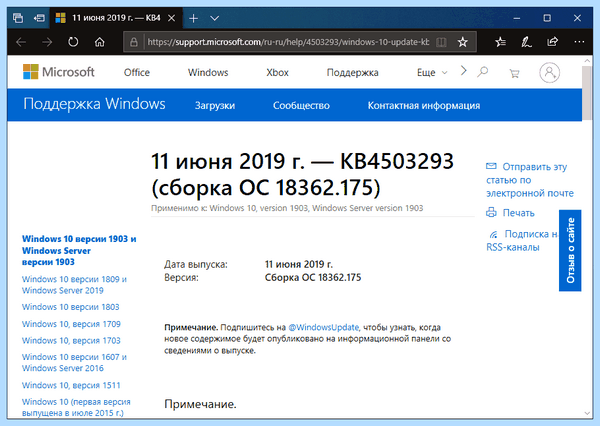Add page to favorites star
This screenshot has width=600, height=426.
[x=463, y=42]
